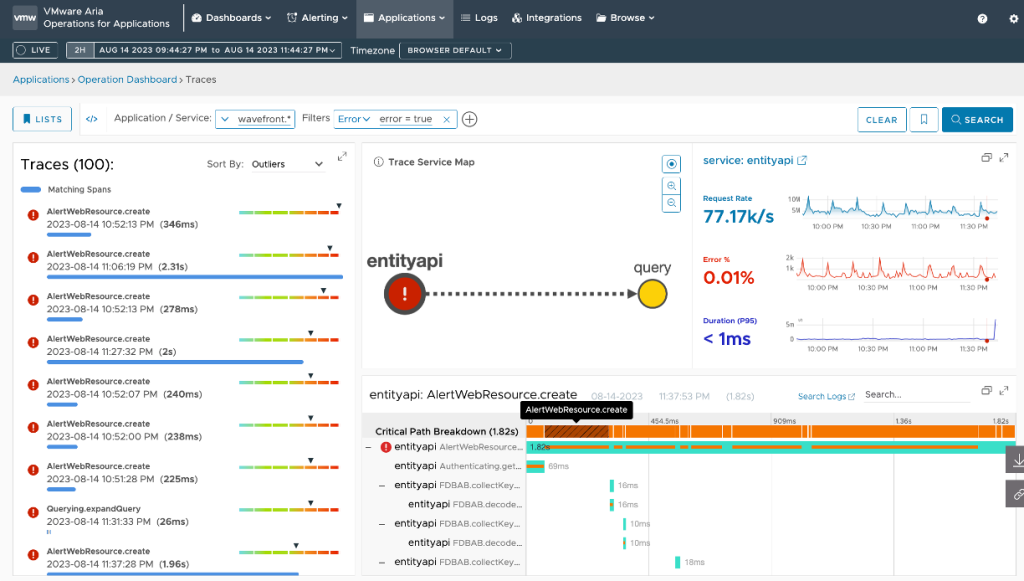Select the entityapi error node
The height and width of the screenshot is (581, 1024).
click(405, 294)
